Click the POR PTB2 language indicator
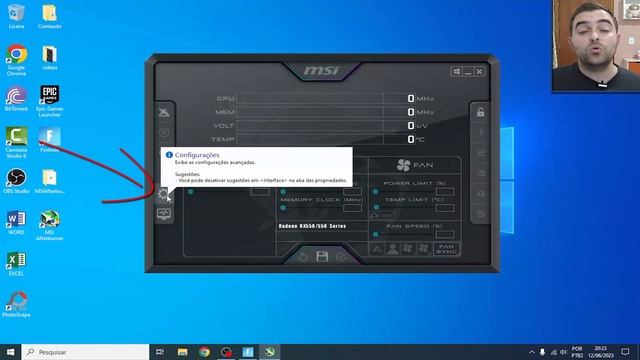This screenshot has height=360, width=640. pyautogui.click(x=577, y=352)
